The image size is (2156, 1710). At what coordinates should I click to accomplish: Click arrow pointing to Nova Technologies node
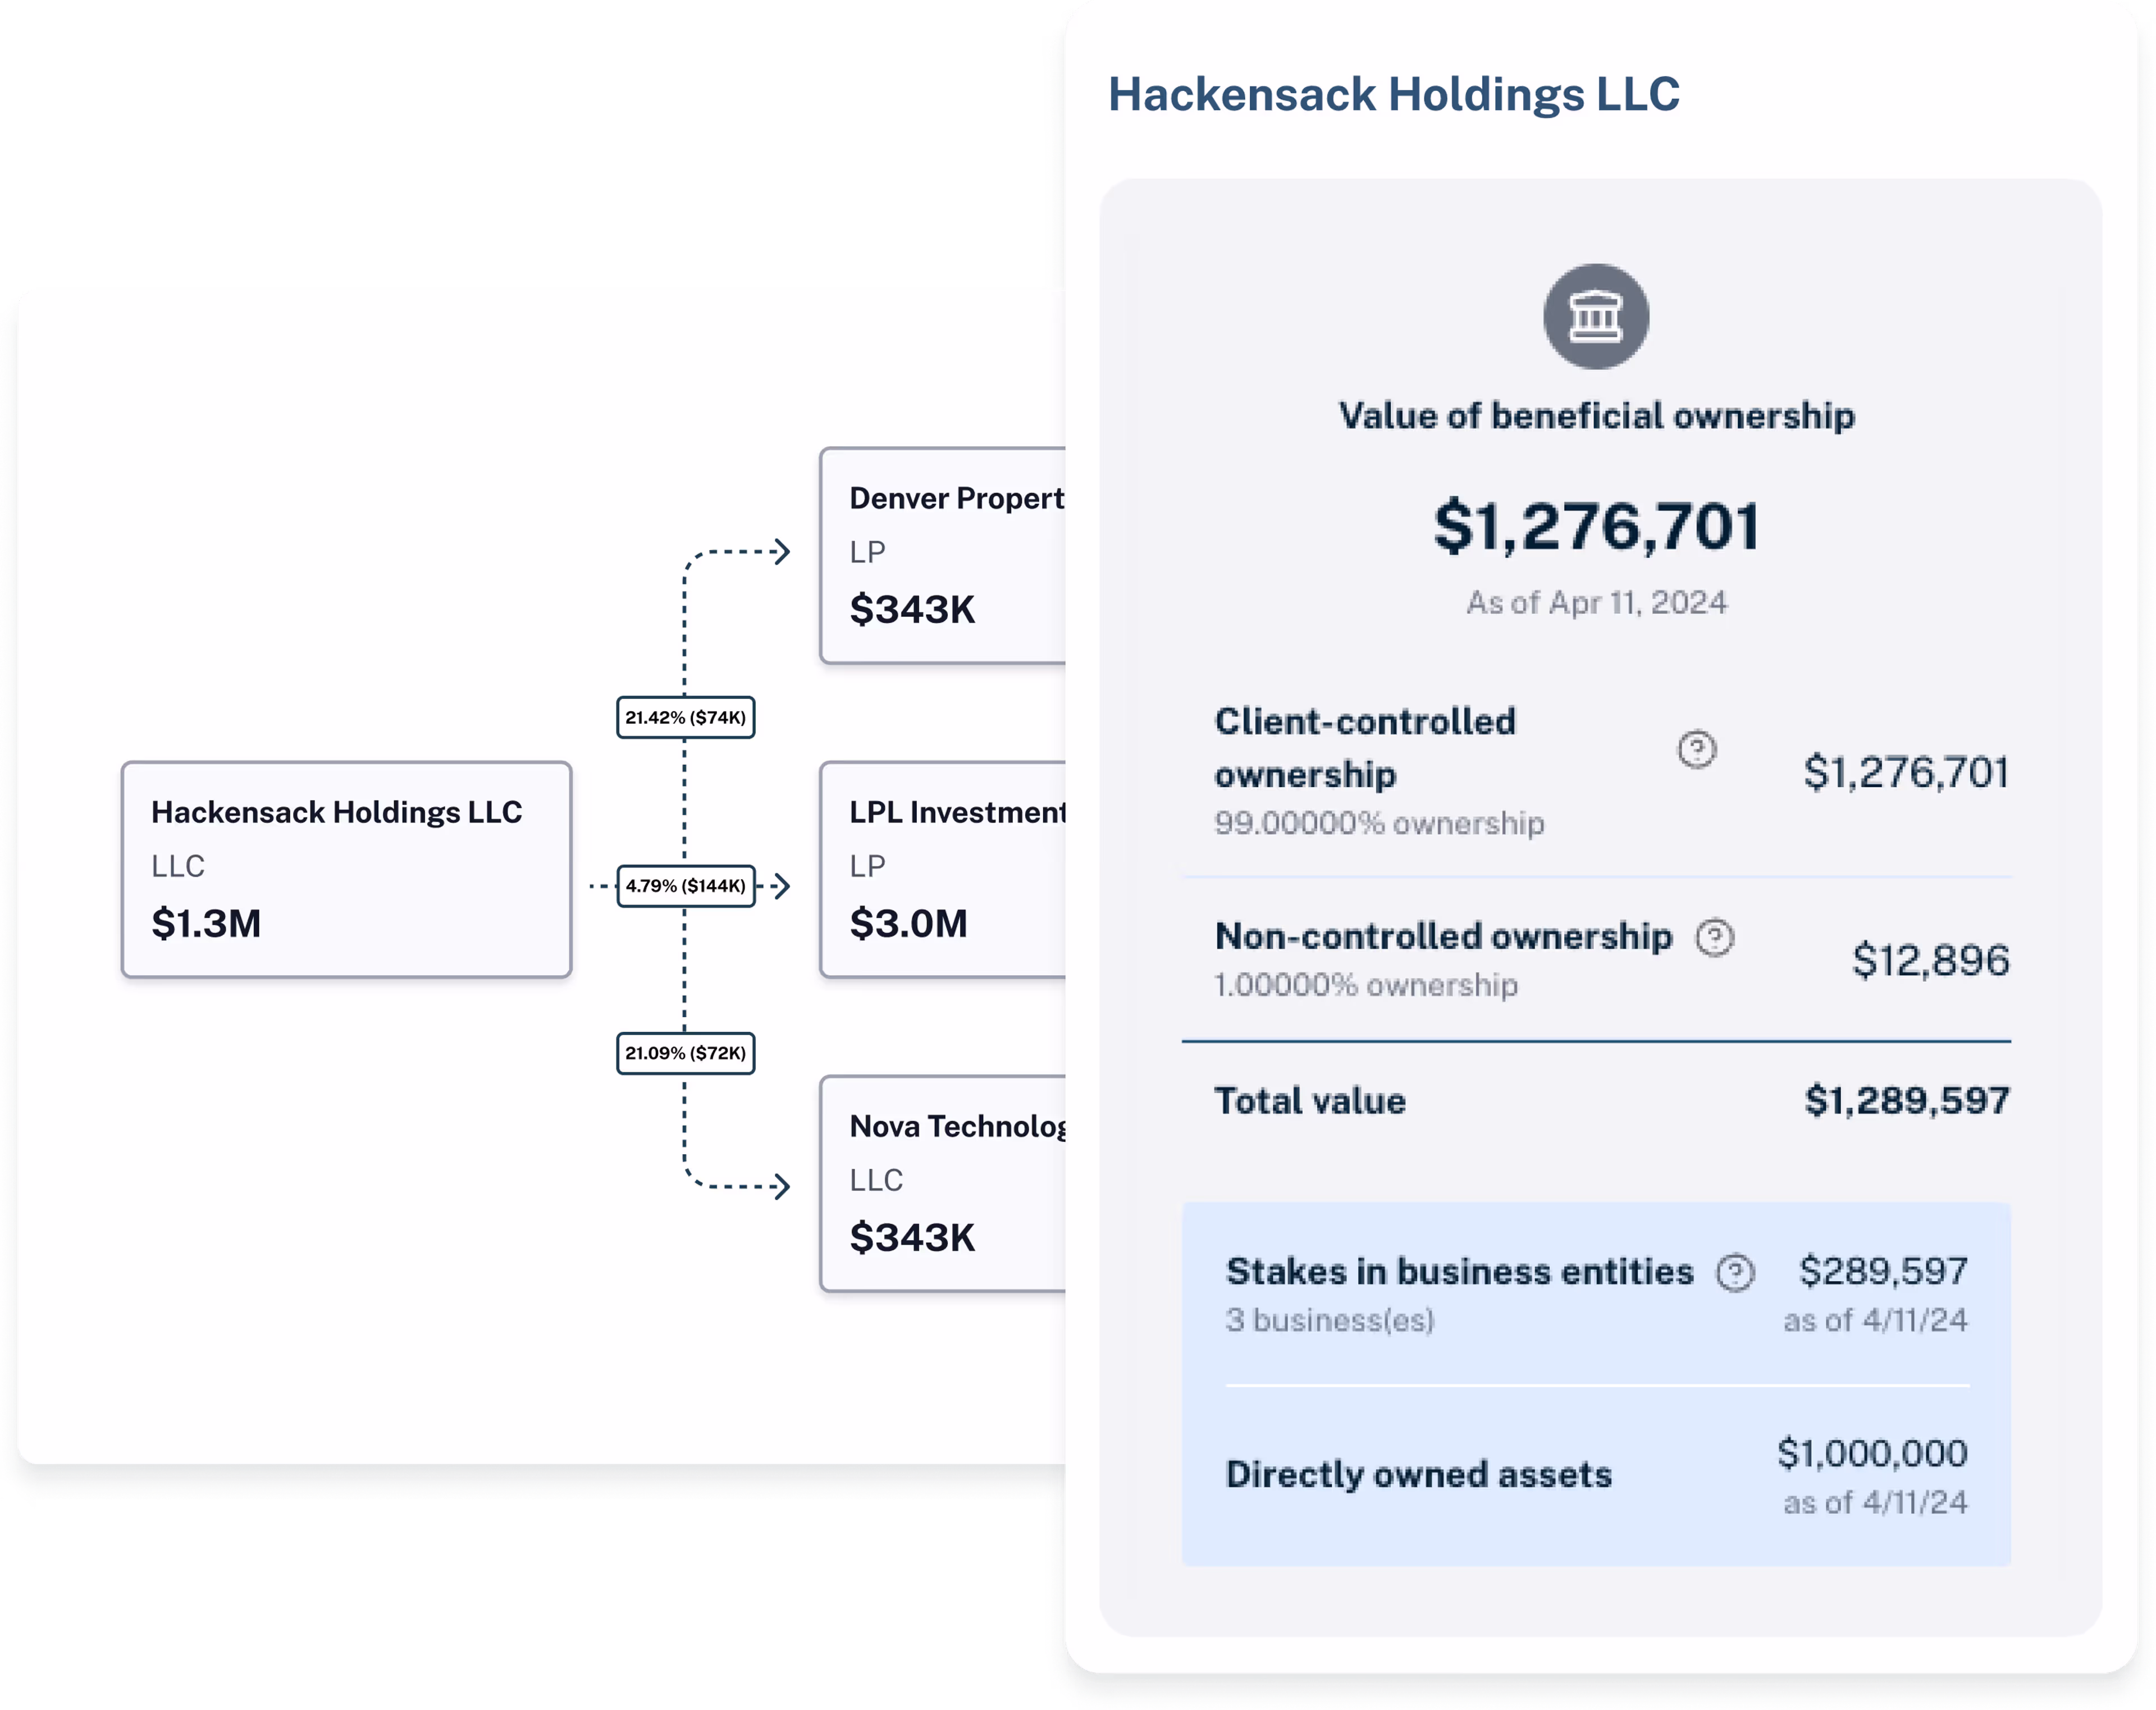click(x=781, y=1187)
